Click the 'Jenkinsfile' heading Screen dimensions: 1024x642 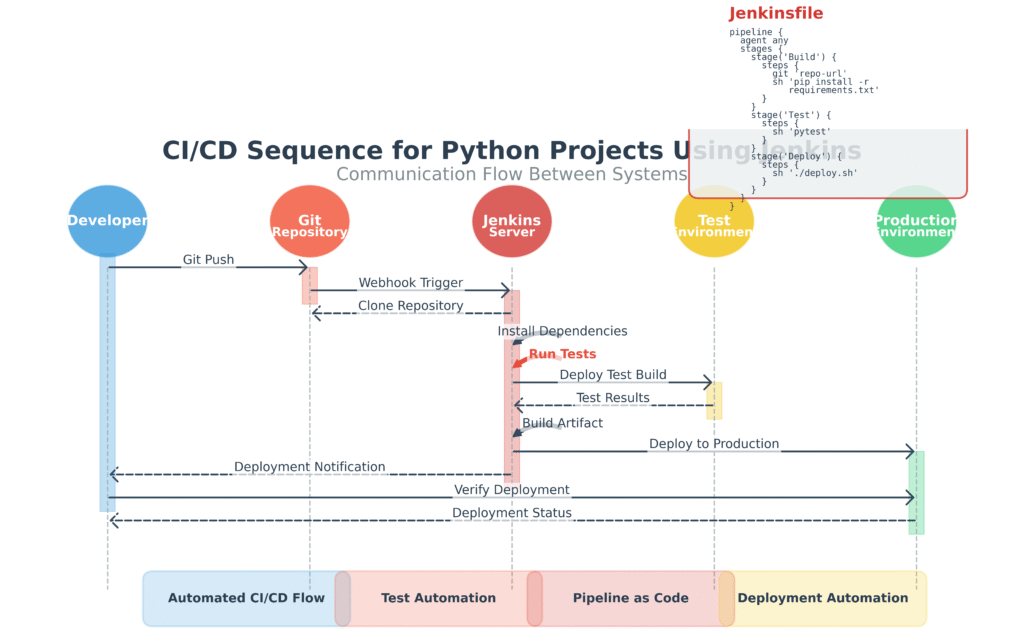[776, 13]
